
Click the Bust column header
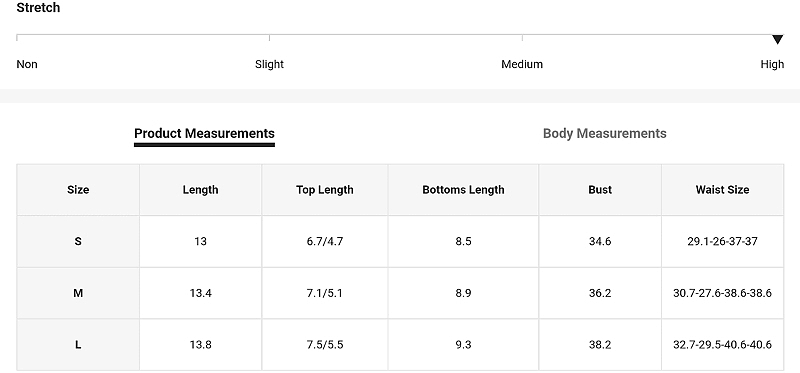pyautogui.click(x=600, y=190)
